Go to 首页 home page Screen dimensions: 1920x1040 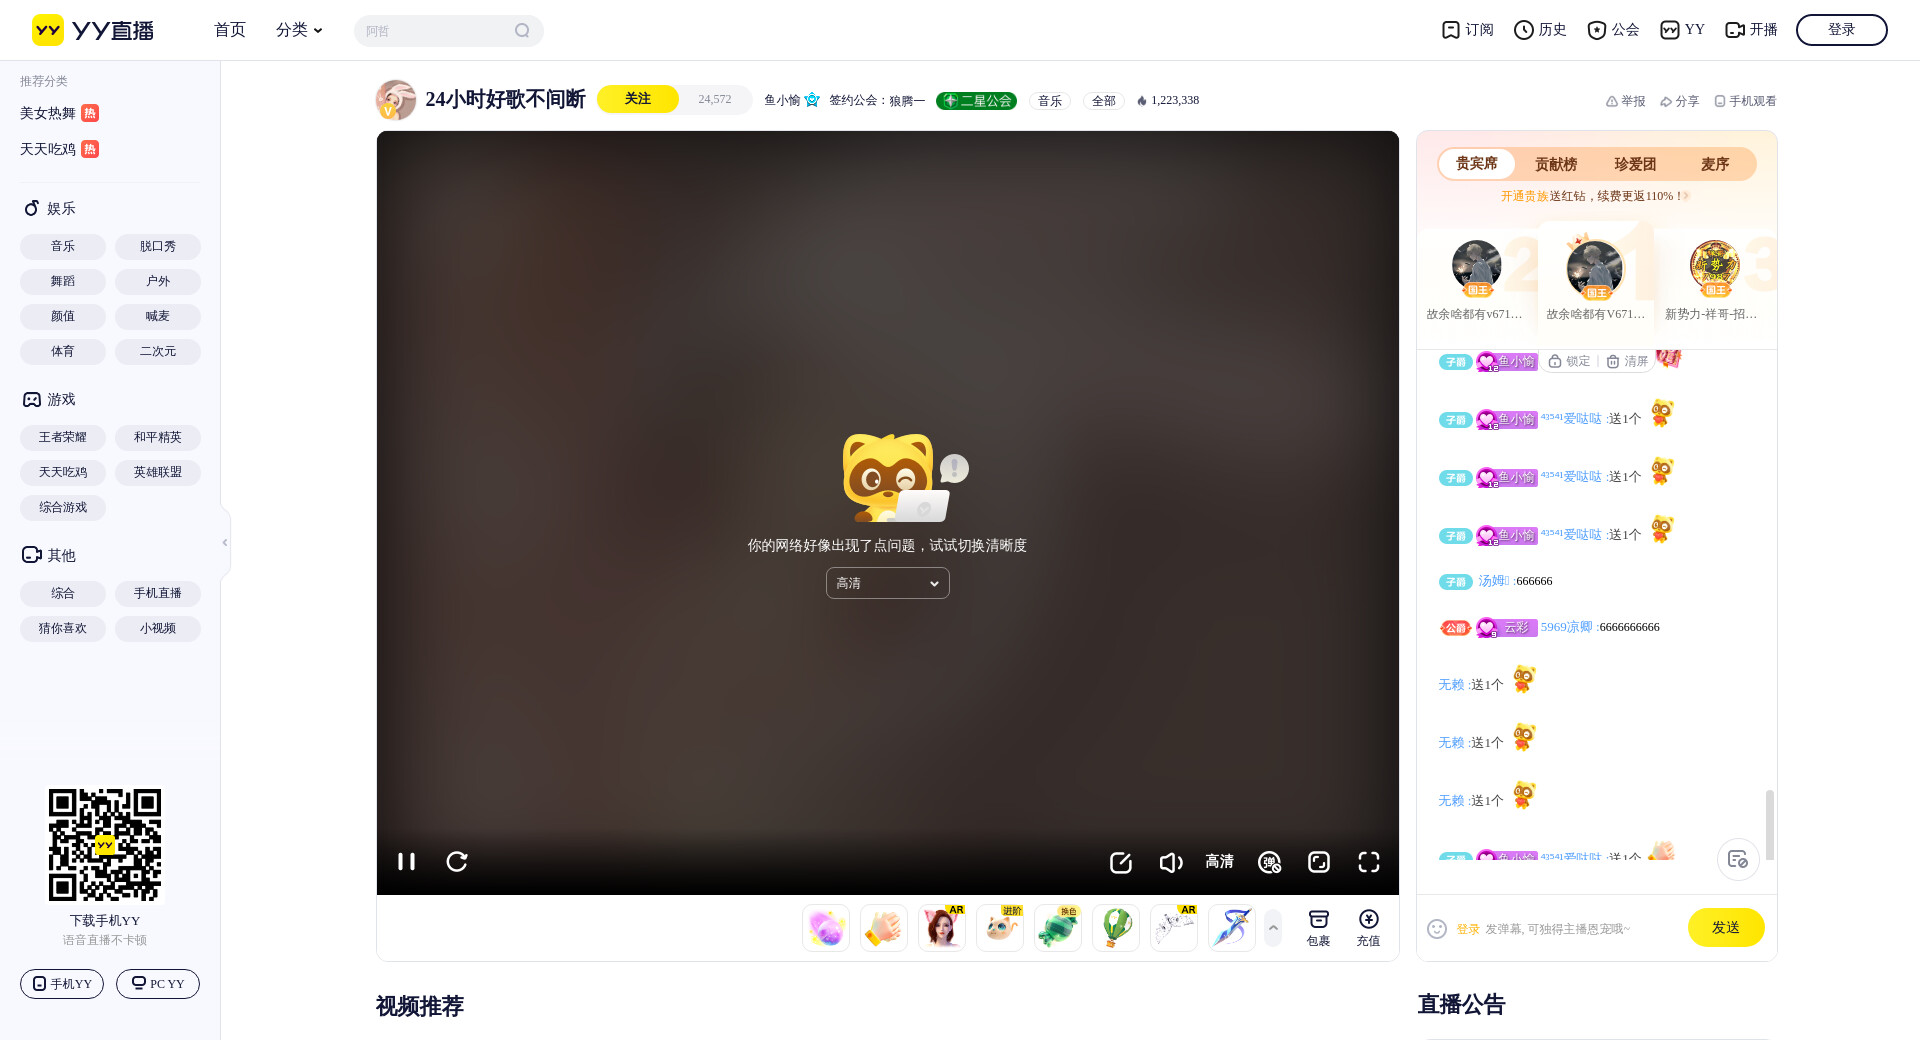[230, 30]
